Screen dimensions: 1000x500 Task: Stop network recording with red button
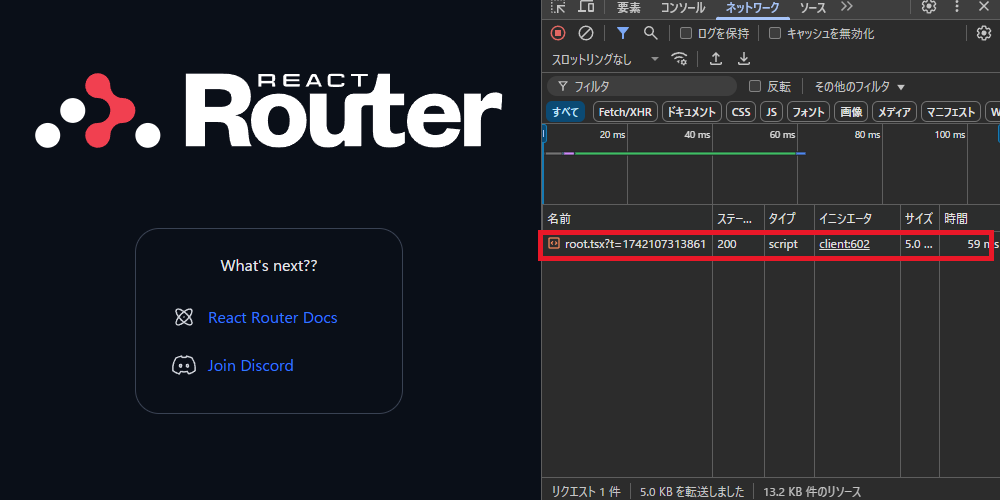coord(558,33)
